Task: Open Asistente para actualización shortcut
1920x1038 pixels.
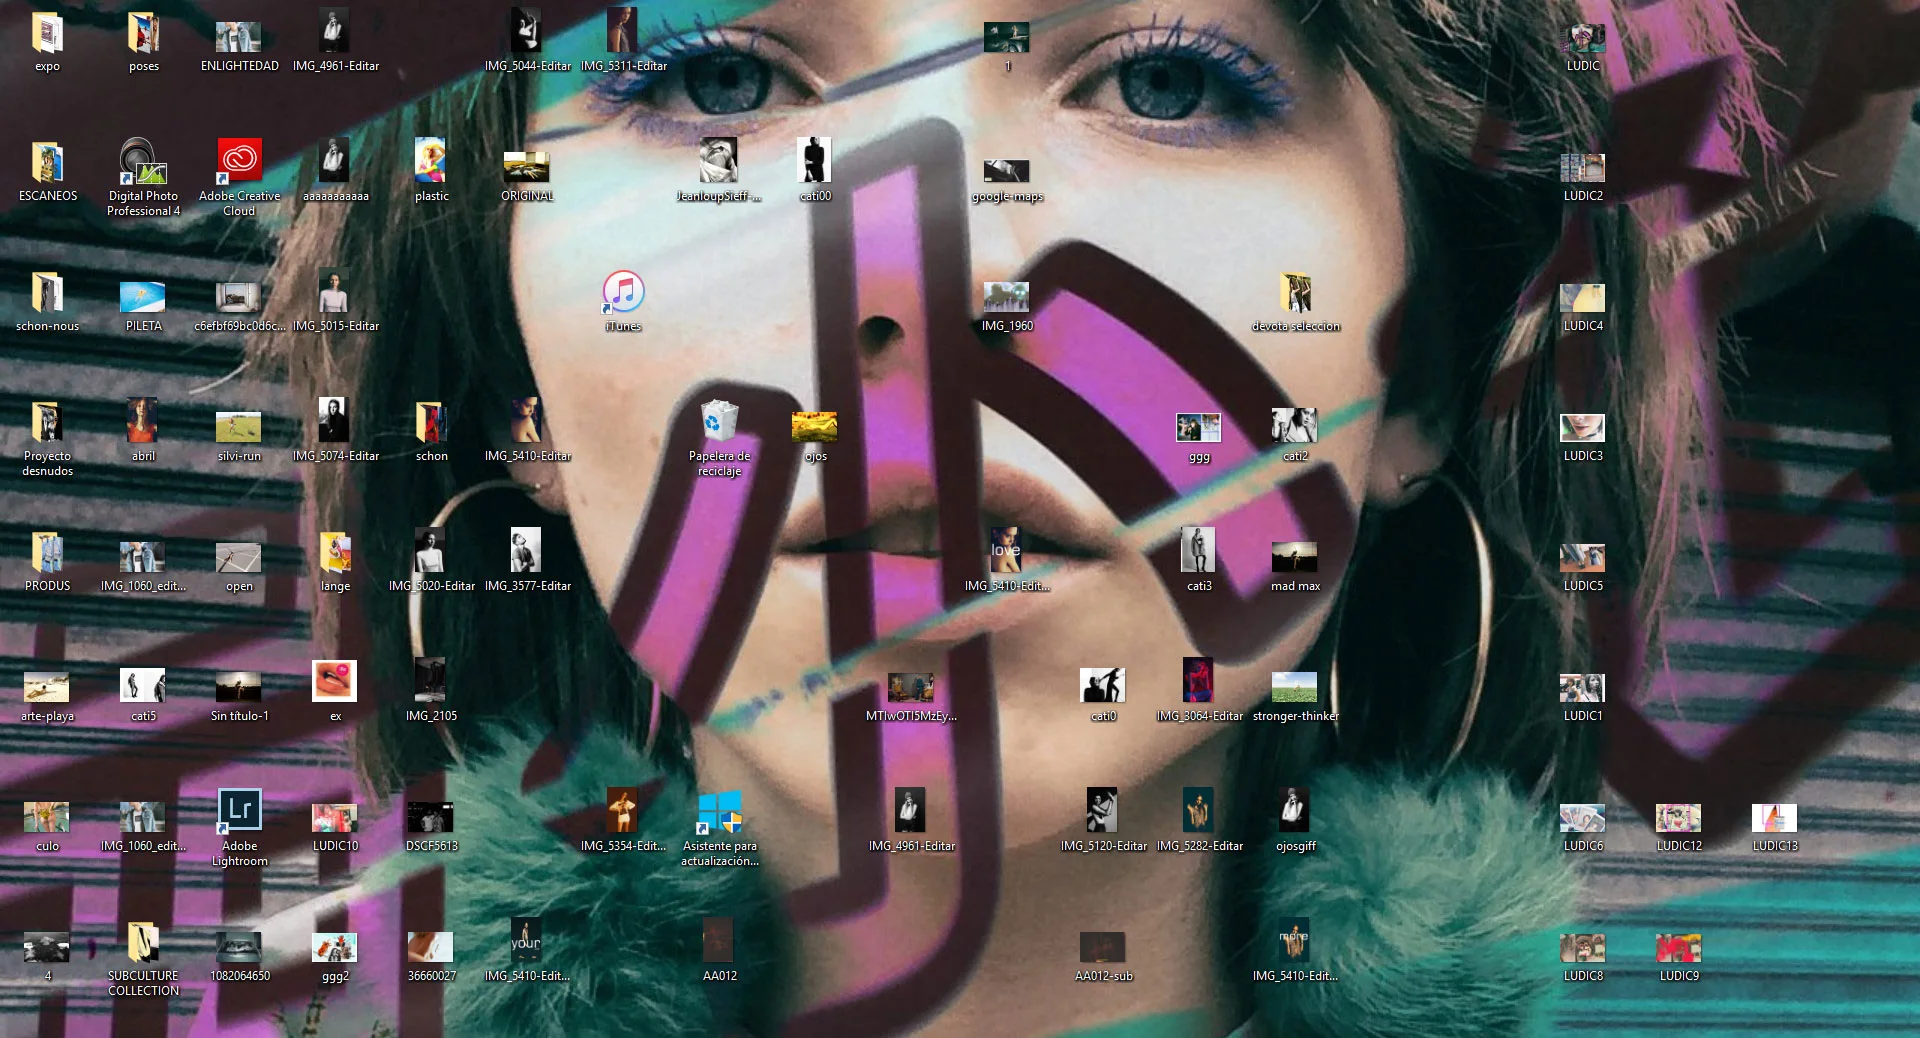Action: tap(719, 812)
